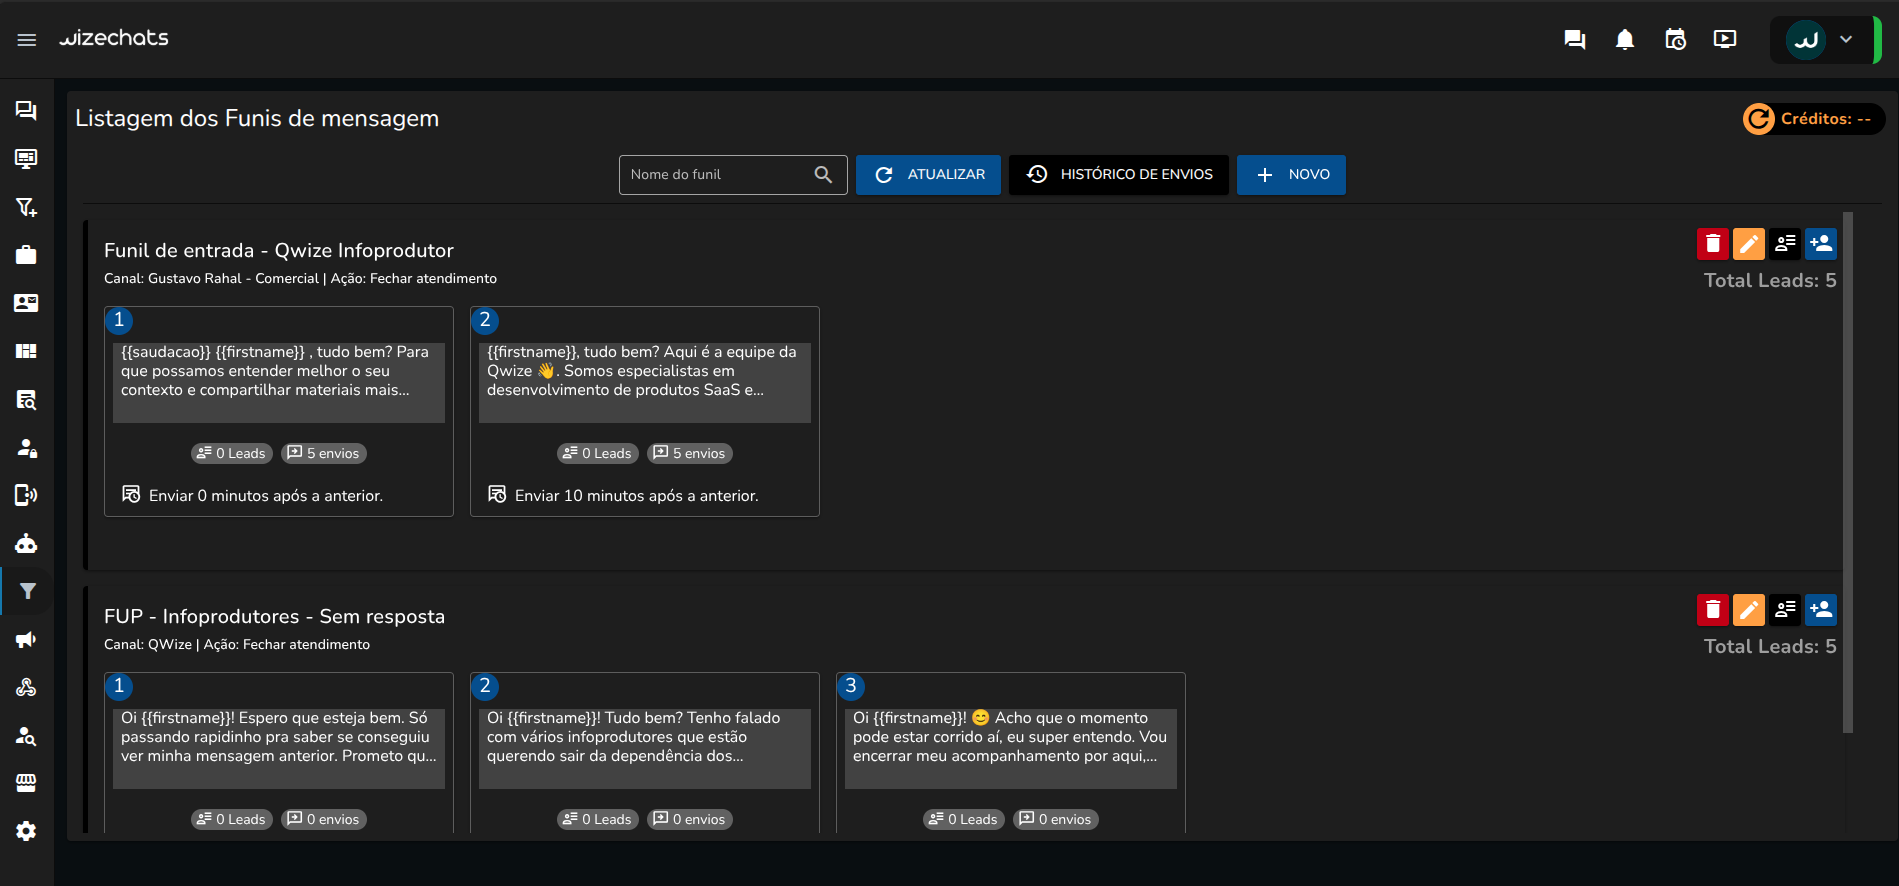The height and width of the screenshot is (886, 1899).
Task: Open the kanban board icon in sidebar
Action: [x=27, y=351]
